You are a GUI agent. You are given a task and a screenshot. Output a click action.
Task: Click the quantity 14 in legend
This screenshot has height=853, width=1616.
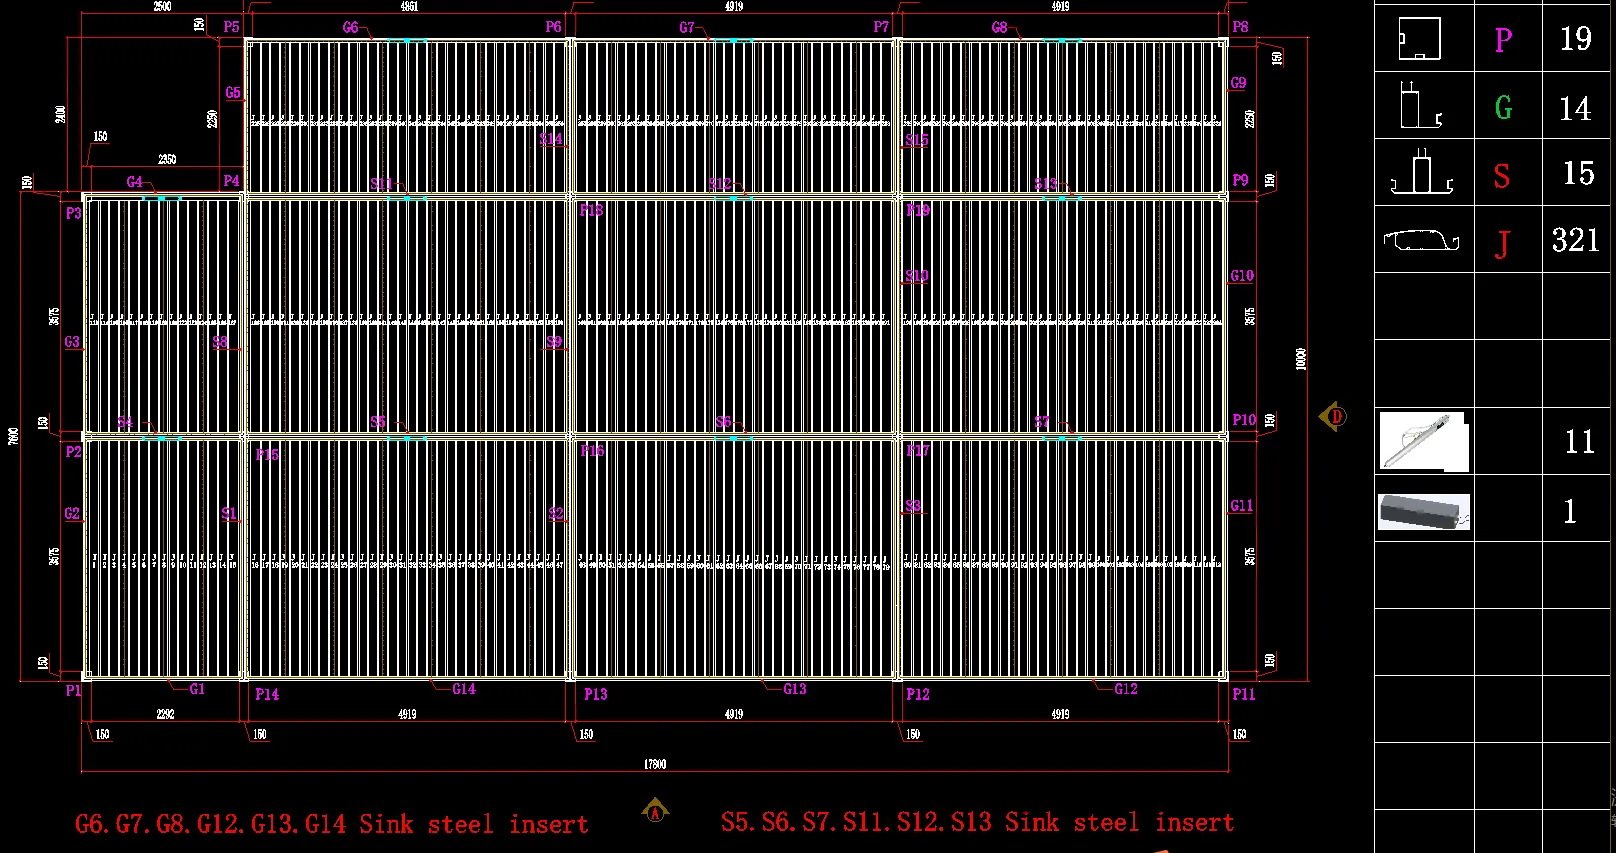[x=1575, y=108]
